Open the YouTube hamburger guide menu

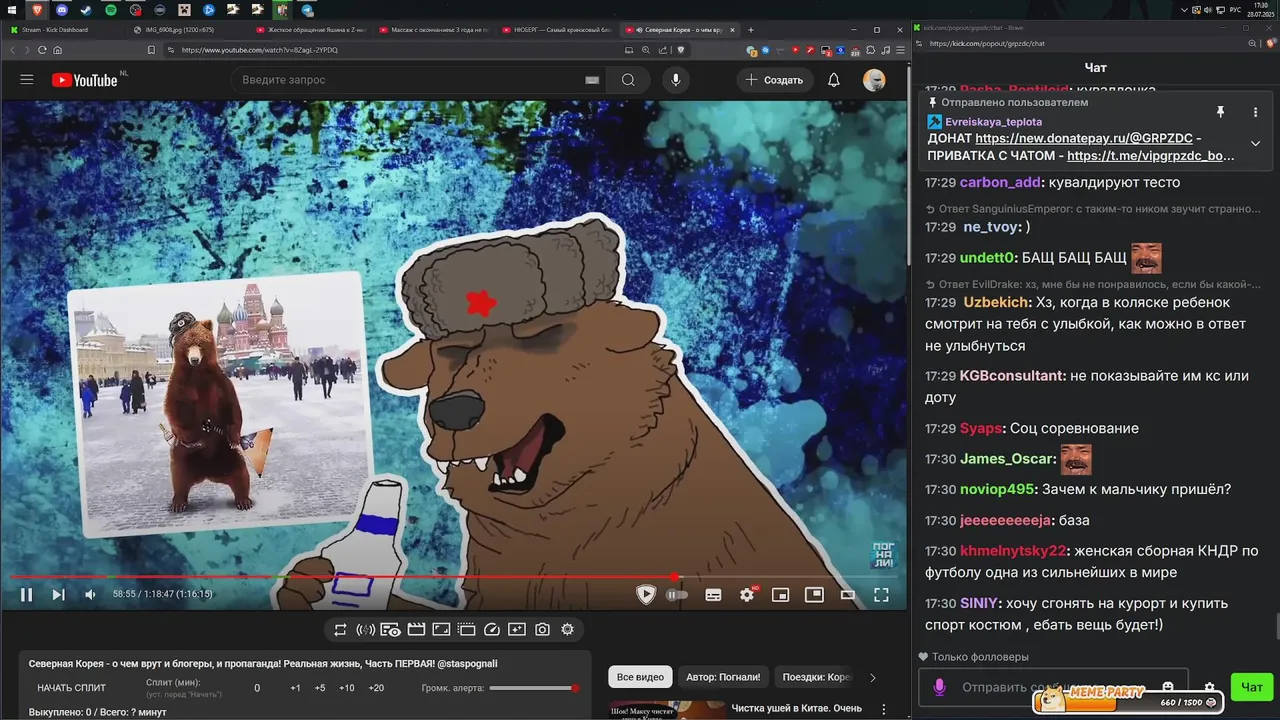click(x=27, y=80)
